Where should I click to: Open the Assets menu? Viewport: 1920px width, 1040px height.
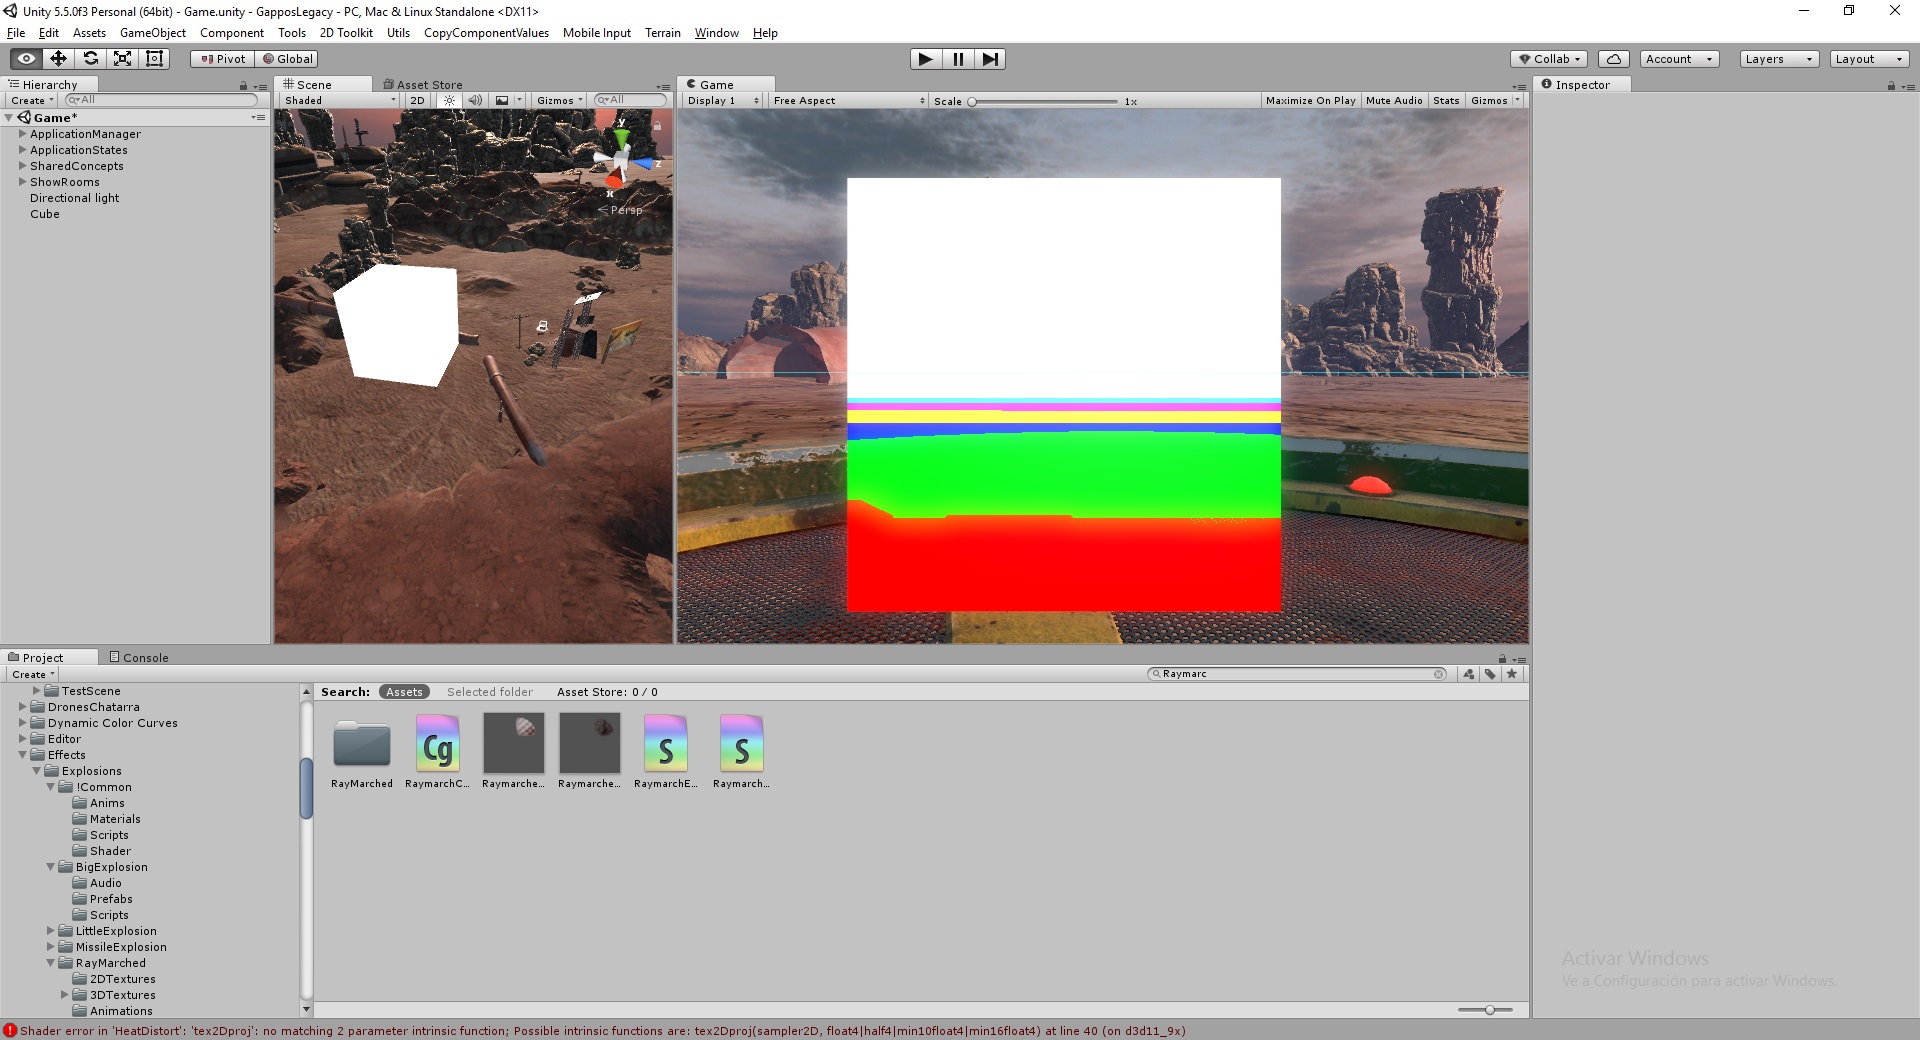click(x=89, y=33)
